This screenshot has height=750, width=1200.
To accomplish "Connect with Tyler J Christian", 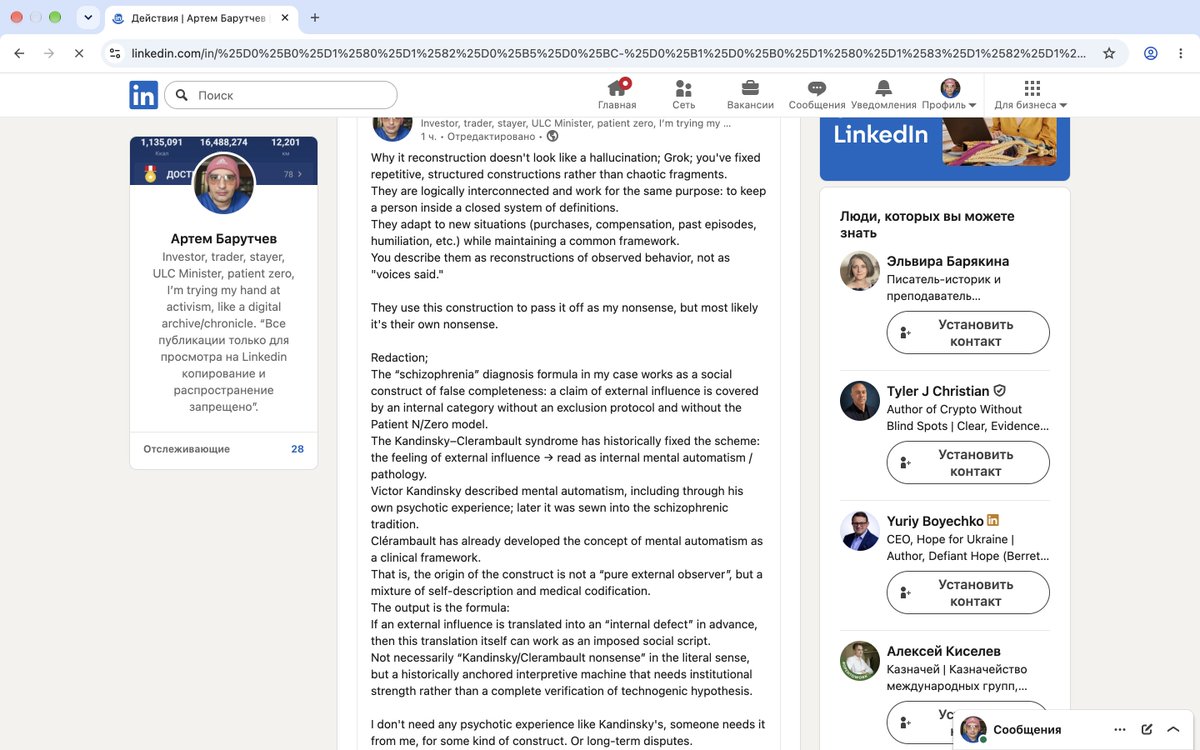I will pyautogui.click(x=968, y=463).
